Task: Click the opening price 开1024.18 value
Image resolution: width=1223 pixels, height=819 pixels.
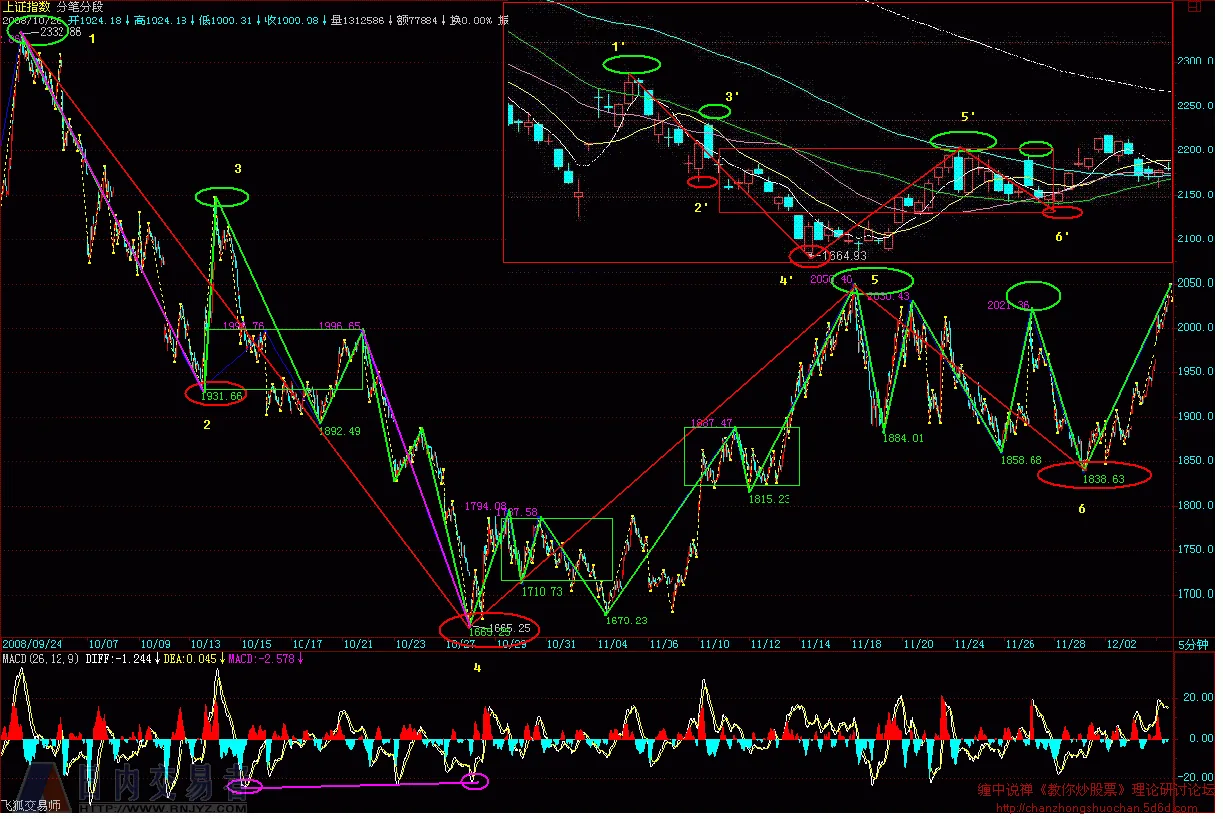Action: [x=93, y=20]
